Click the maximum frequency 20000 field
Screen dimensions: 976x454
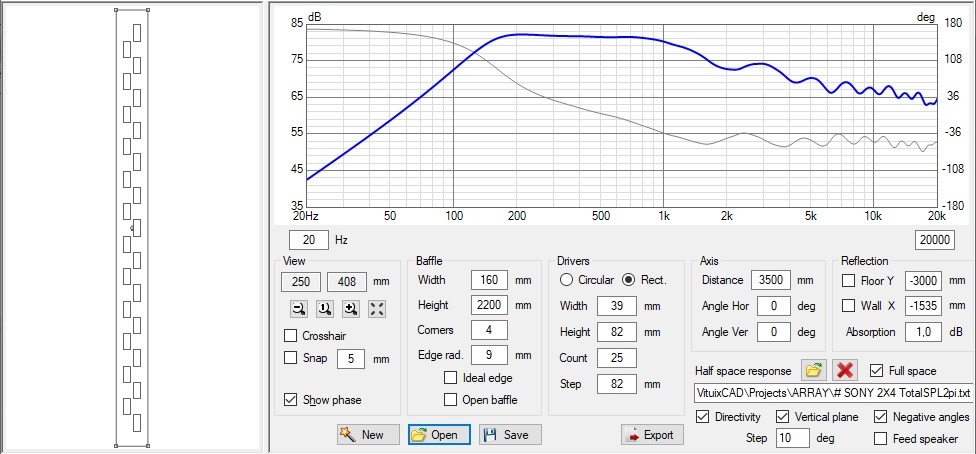(935, 240)
